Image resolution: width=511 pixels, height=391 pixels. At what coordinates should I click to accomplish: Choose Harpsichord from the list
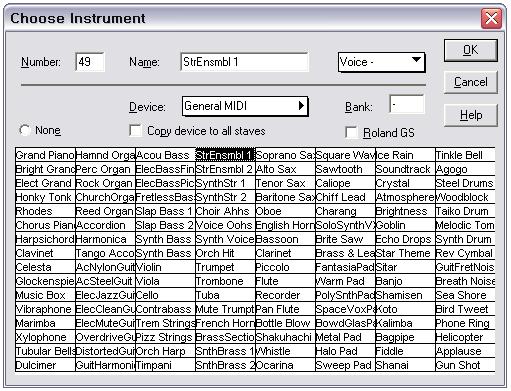point(46,239)
